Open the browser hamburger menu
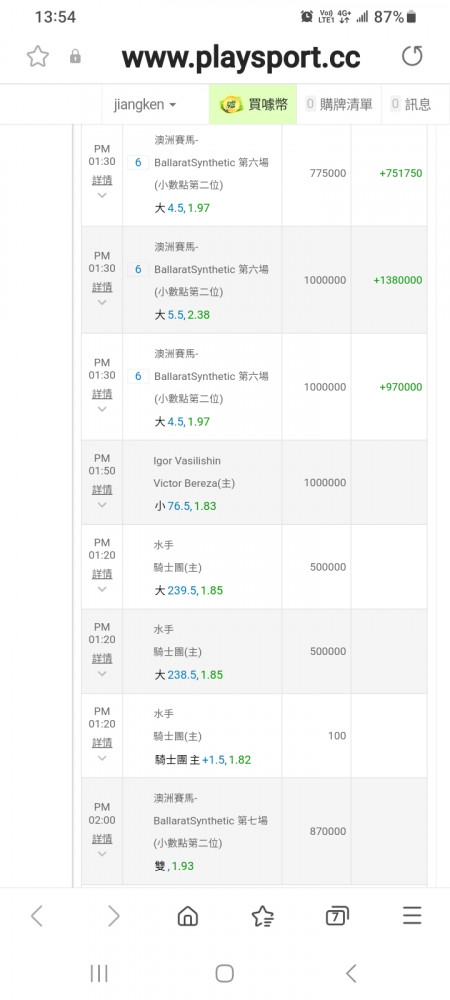 [412, 916]
